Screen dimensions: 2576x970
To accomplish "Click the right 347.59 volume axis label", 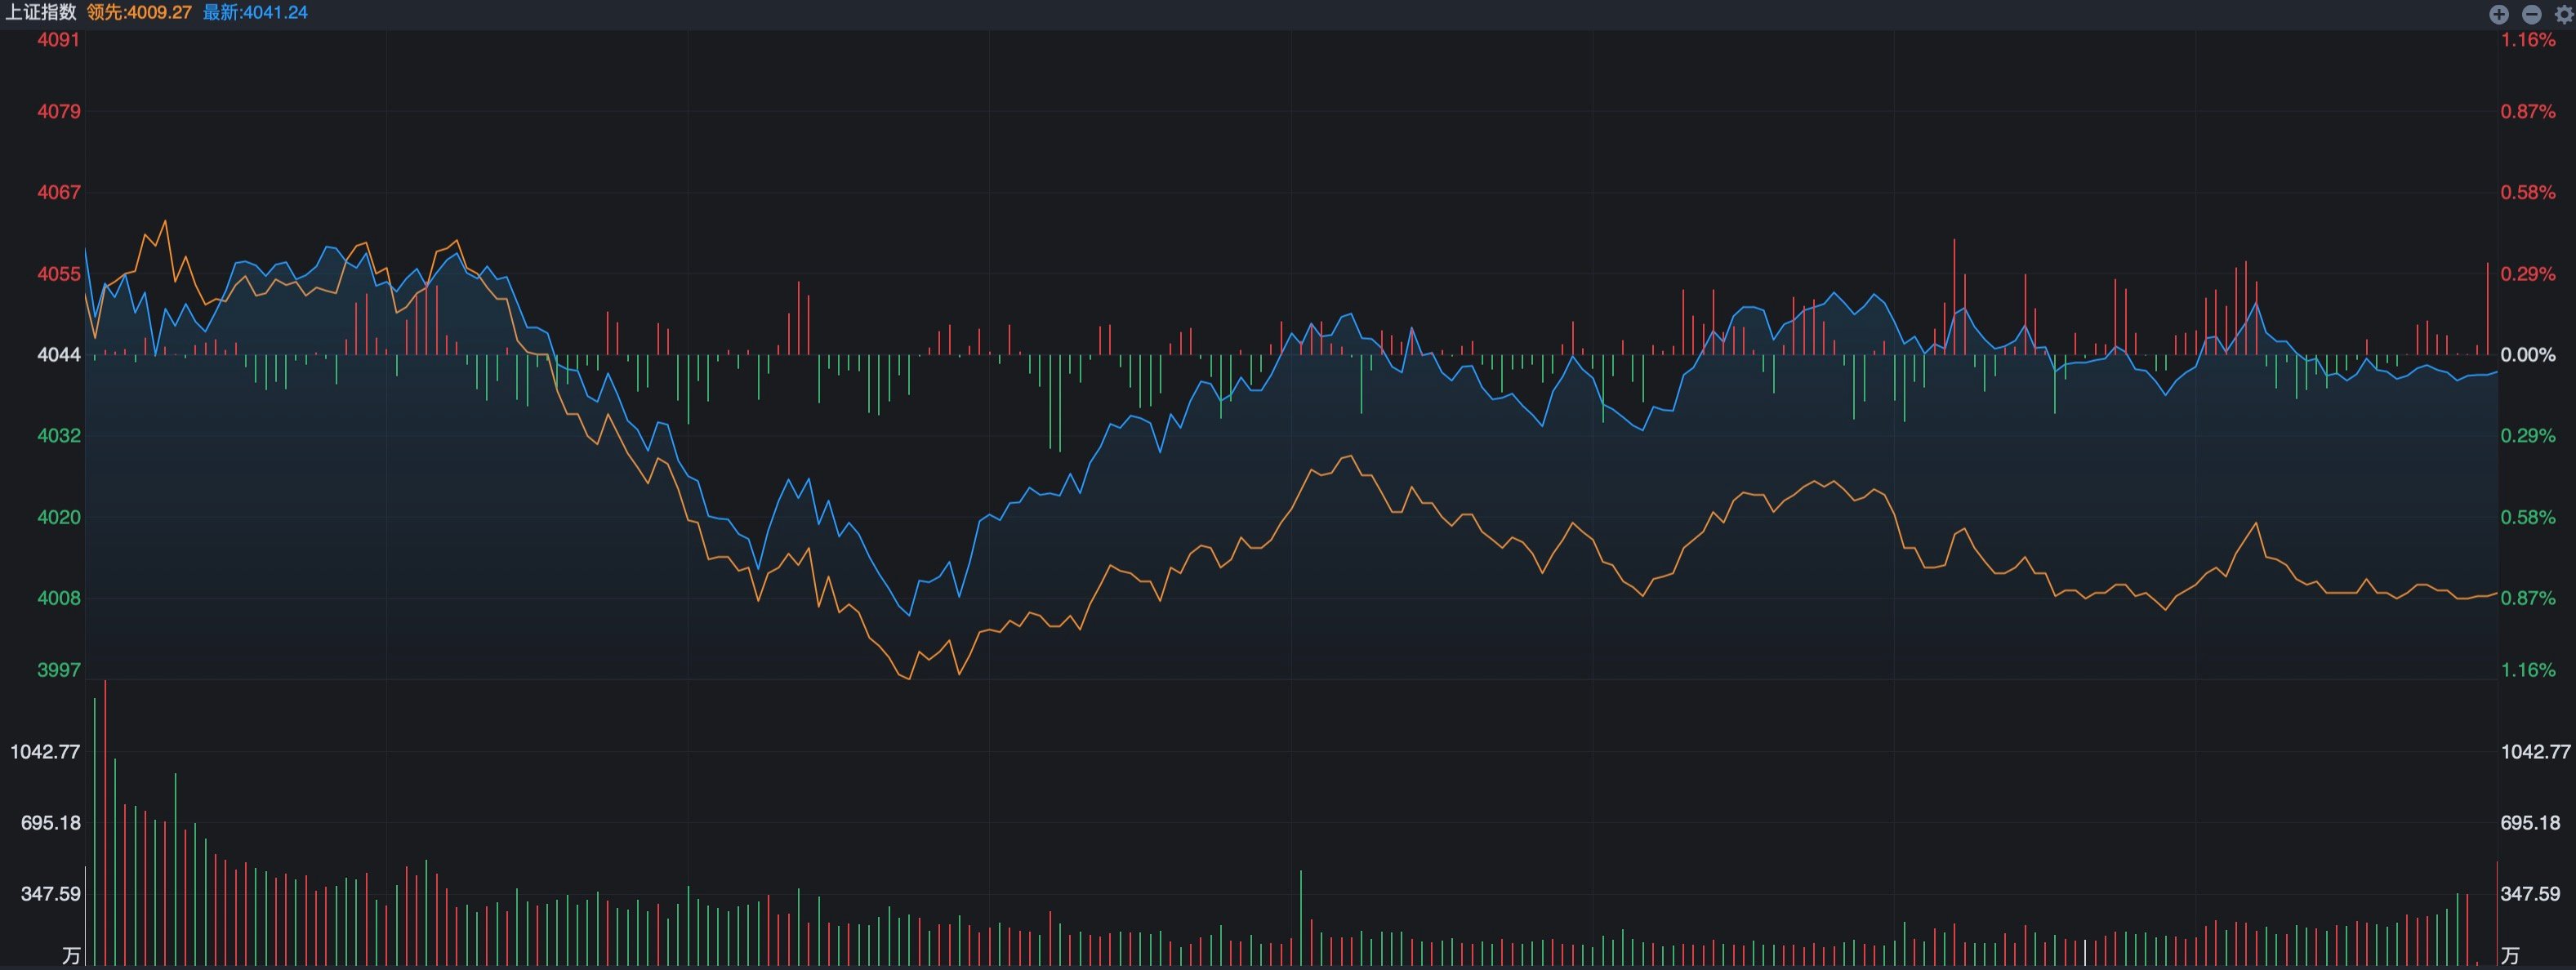I will click(2530, 894).
